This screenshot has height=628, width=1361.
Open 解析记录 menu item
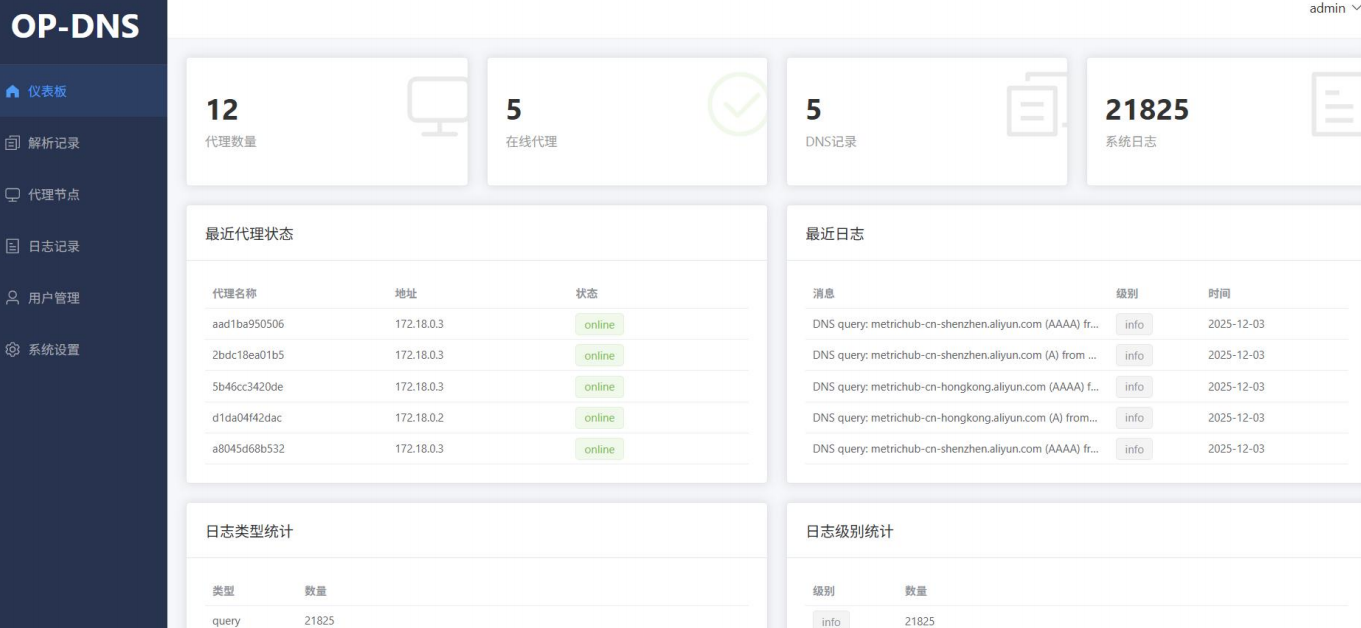point(54,143)
